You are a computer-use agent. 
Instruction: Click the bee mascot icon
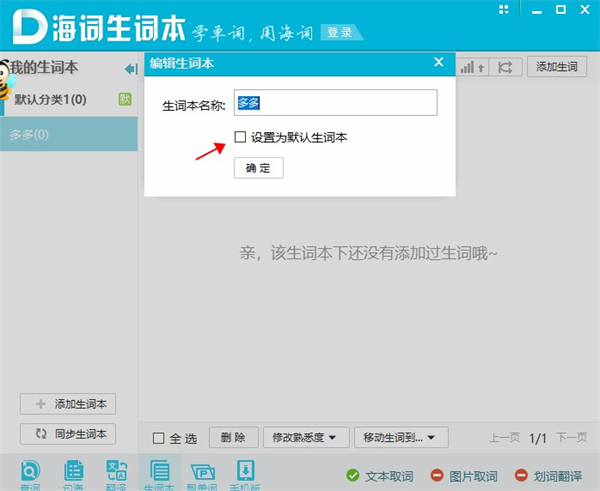coord(6,80)
